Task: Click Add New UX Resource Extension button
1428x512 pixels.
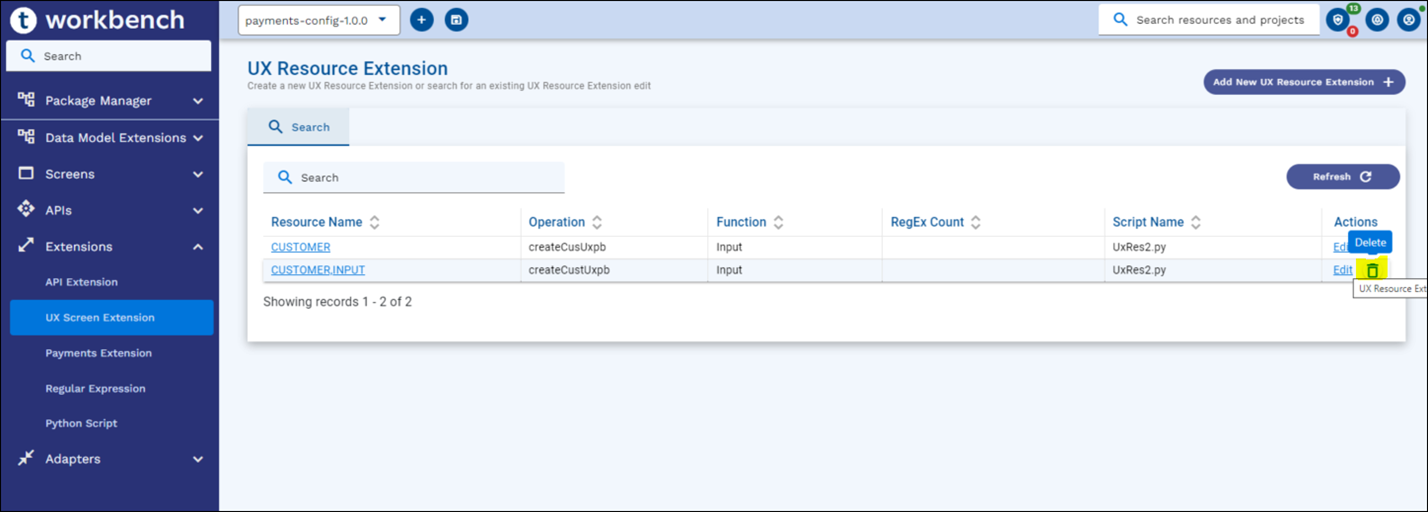Action: (1303, 82)
